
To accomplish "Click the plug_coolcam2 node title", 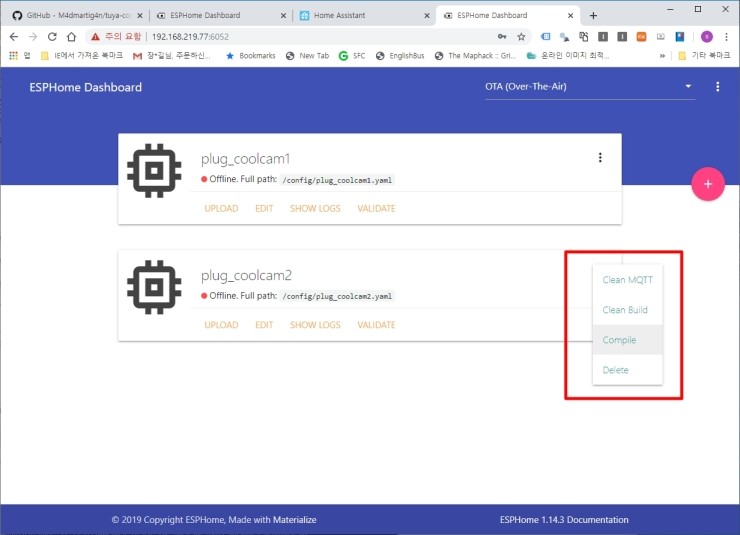I will (246, 276).
